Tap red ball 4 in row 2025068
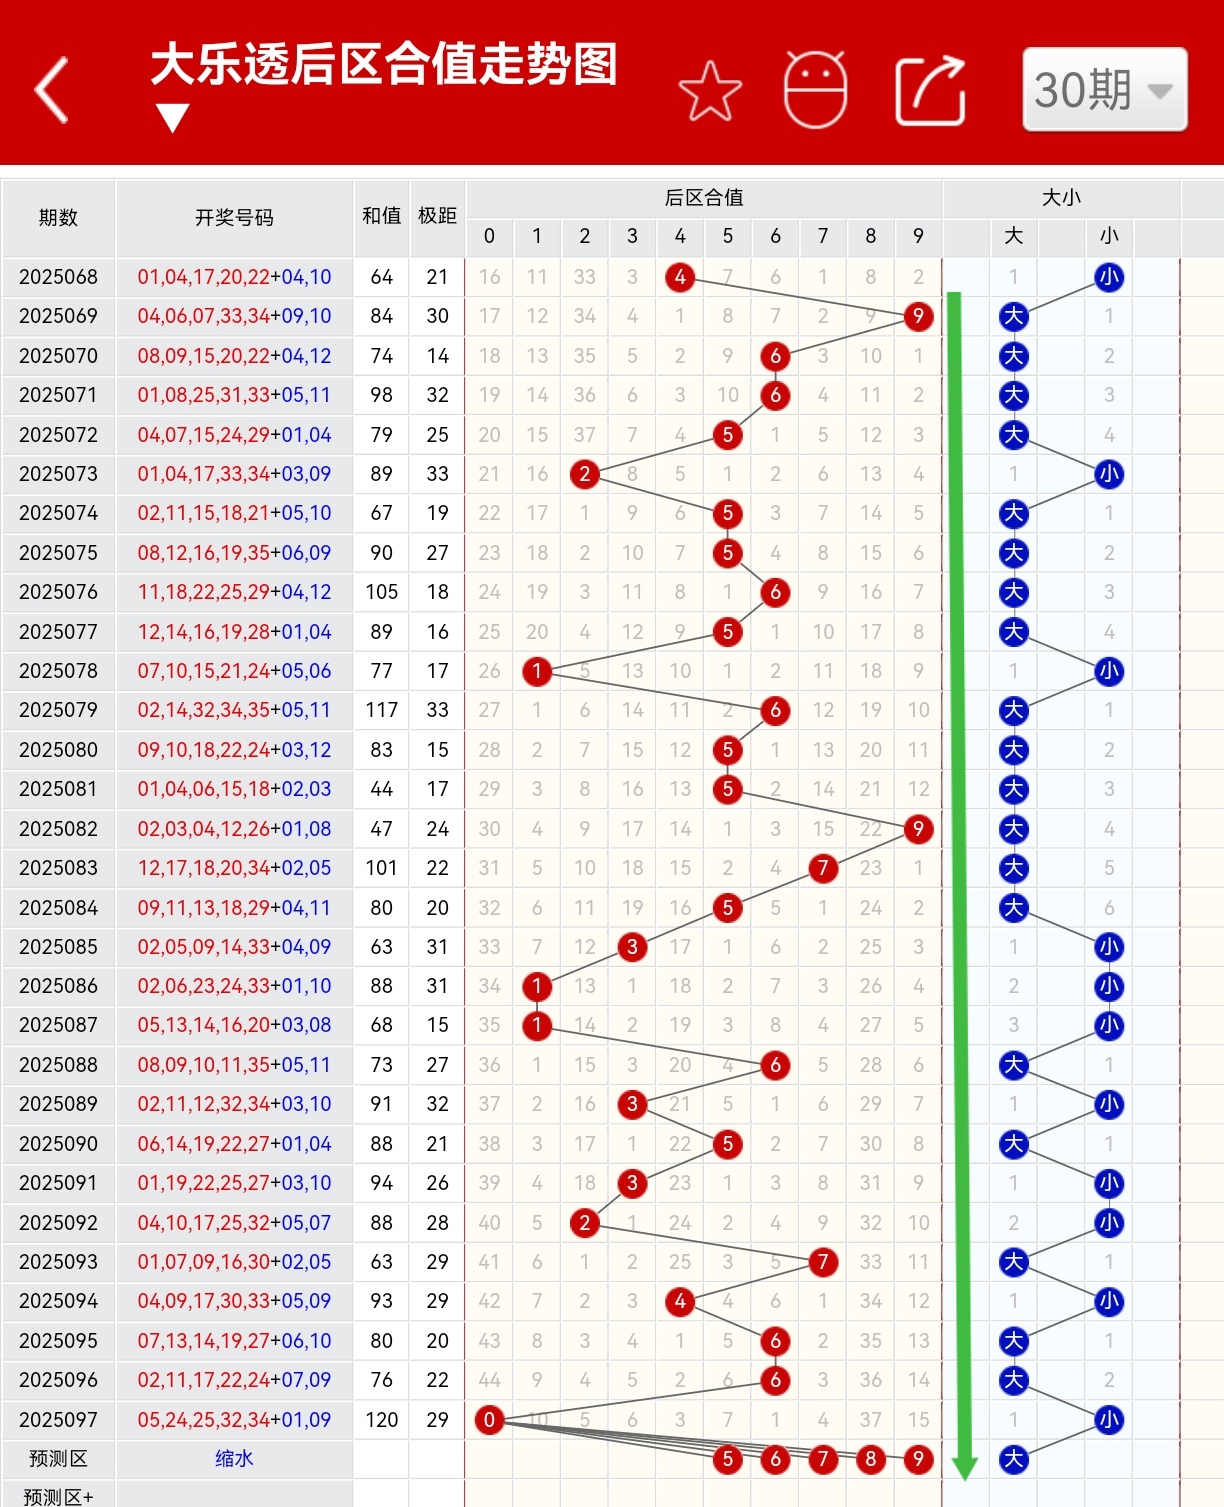 tap(680, 277)
